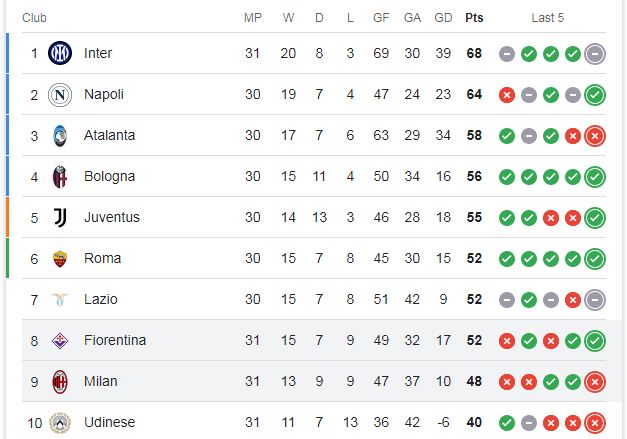
Task: Click the GD column header
Action: click(x=443, y=18)
